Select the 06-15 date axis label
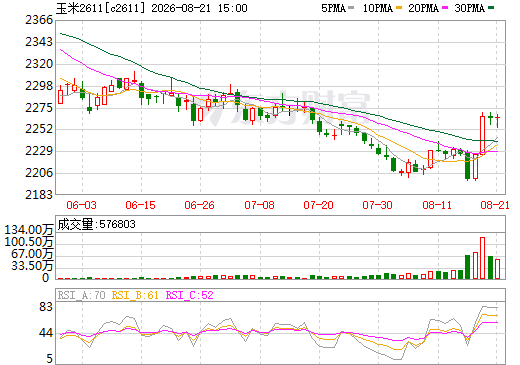 (140, 205)
